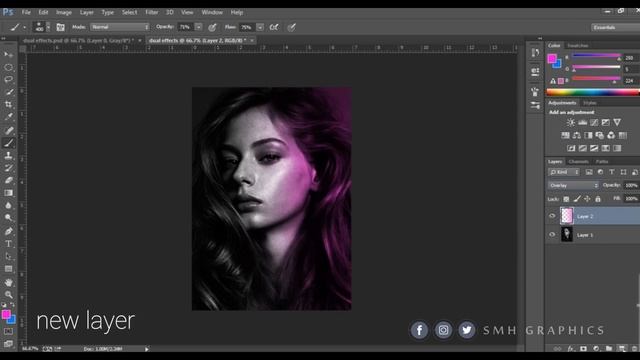Screen dimensions: 640x360
Task: Select the Dodge tool
Action: click(x=8, y=218)
